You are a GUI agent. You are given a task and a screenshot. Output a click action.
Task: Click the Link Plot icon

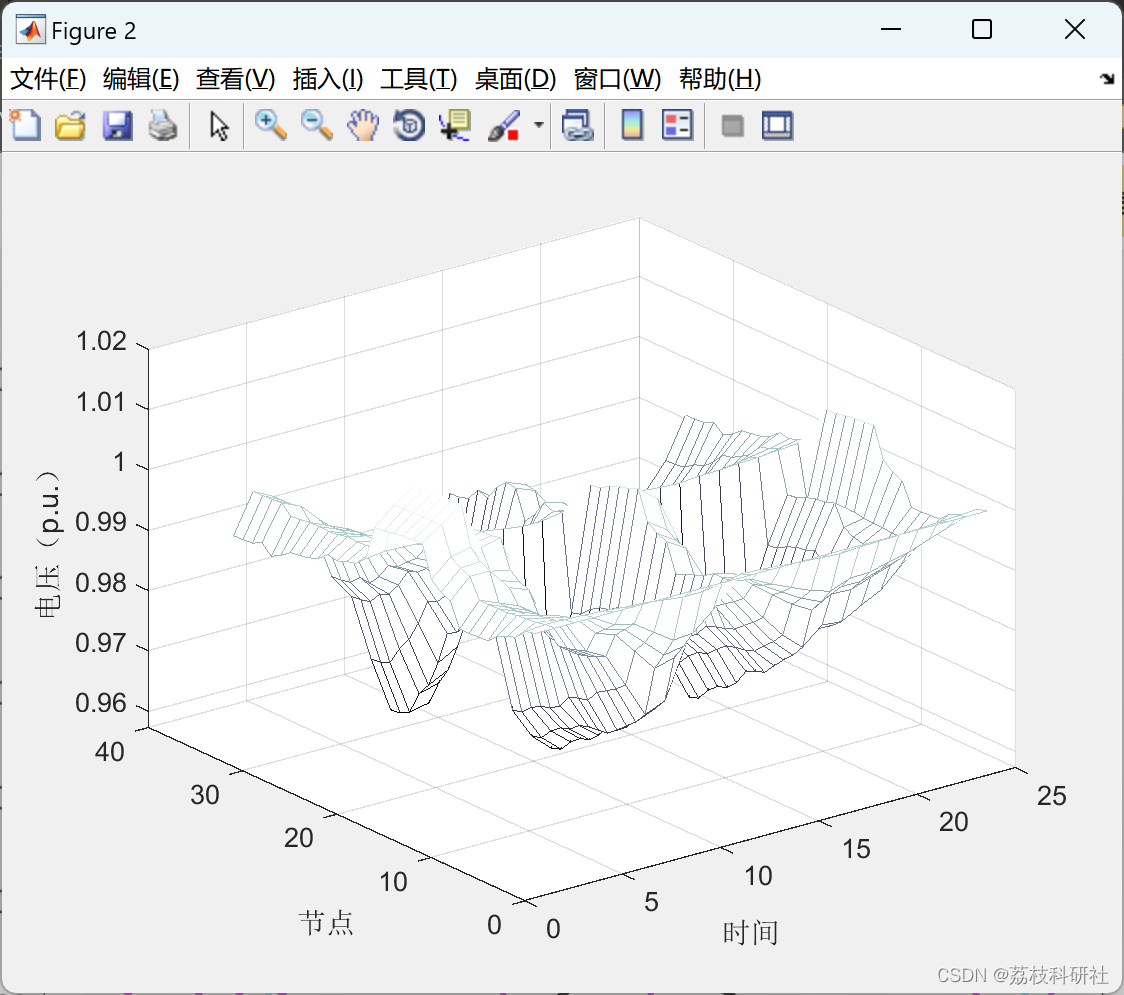[x=578, y=125]
